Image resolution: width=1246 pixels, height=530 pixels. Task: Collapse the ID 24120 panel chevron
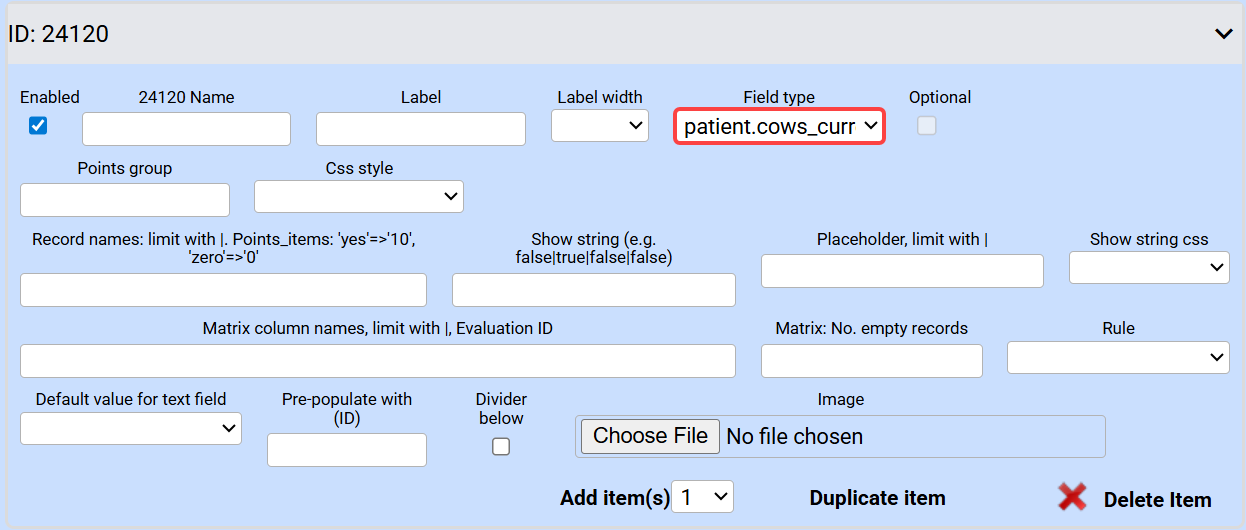pos(1223,34)
